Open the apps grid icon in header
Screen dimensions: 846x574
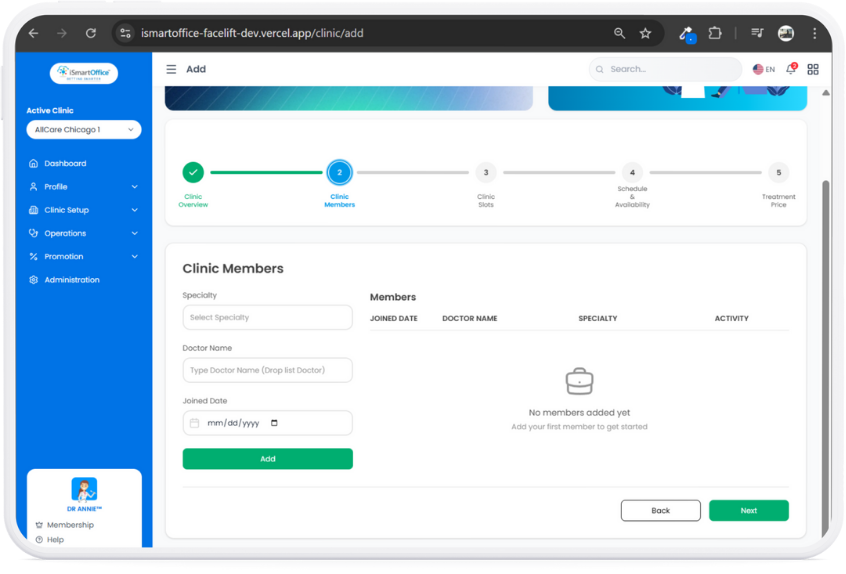813,69
